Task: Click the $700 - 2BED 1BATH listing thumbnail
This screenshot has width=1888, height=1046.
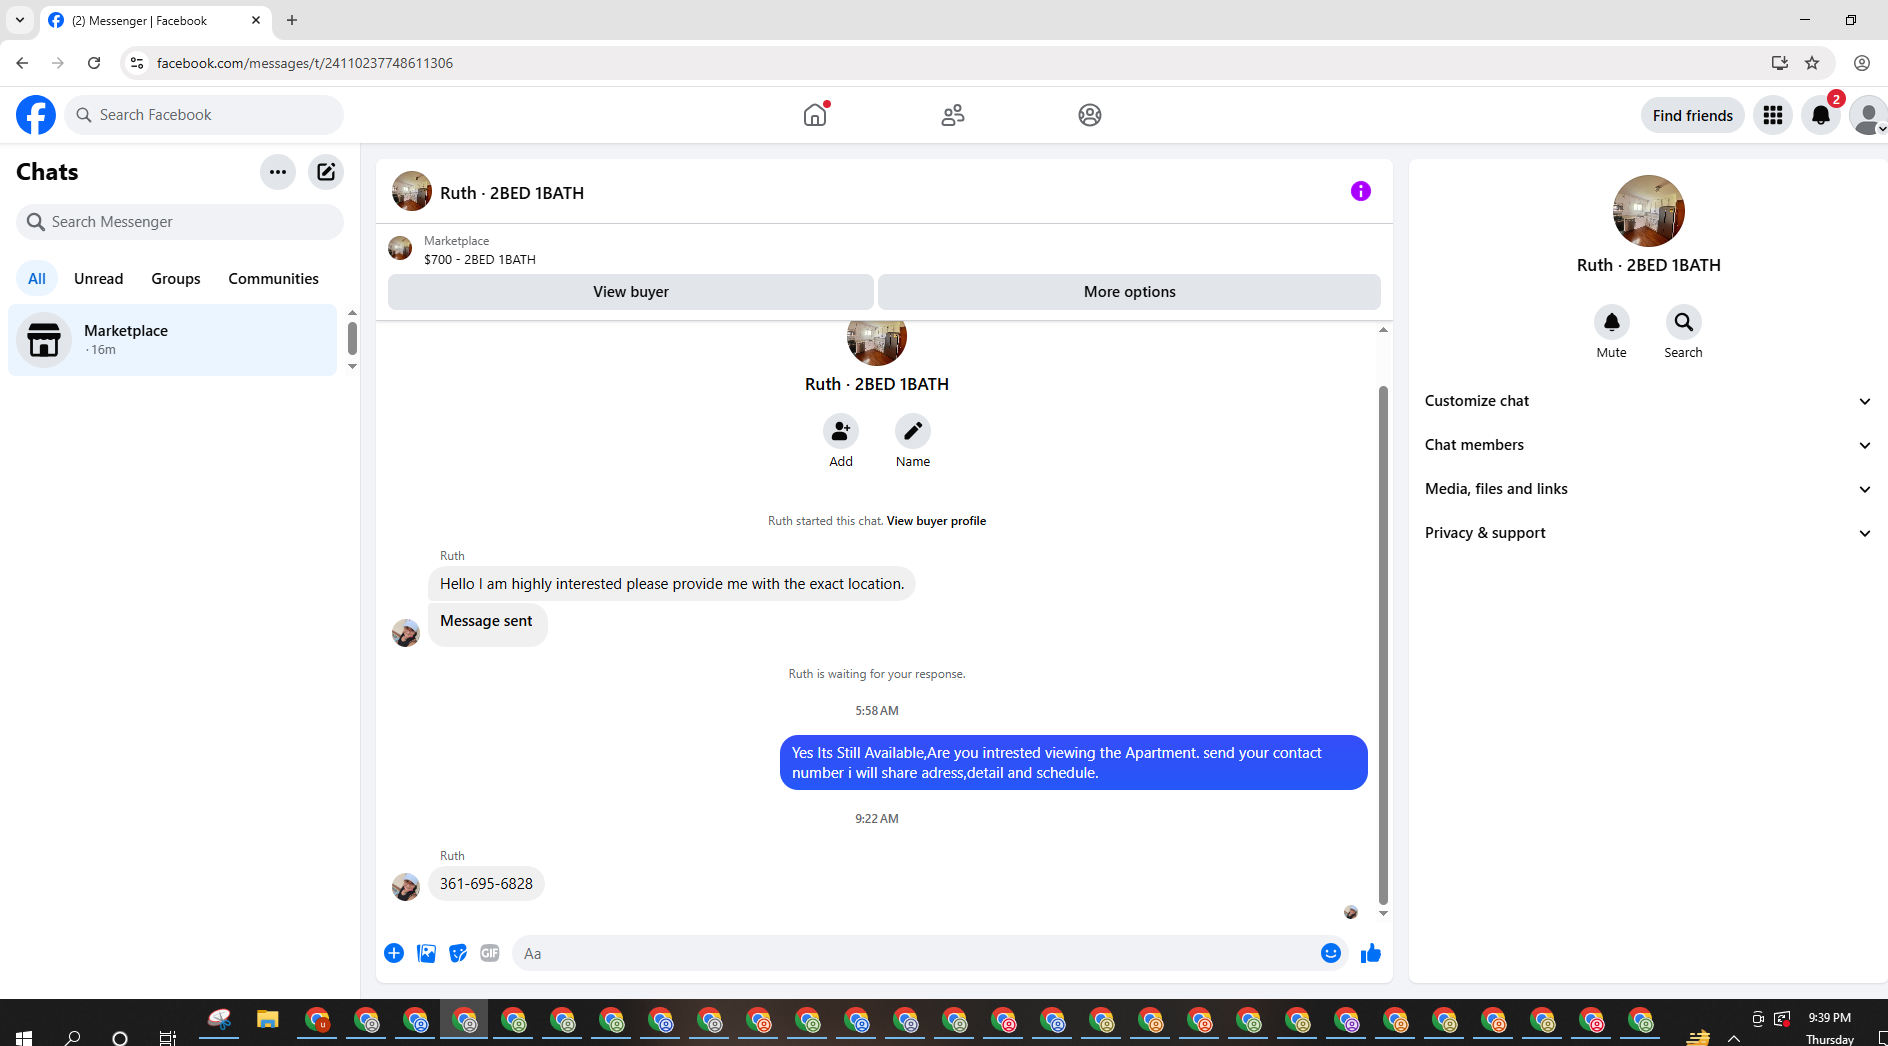Action: point(400,248)
